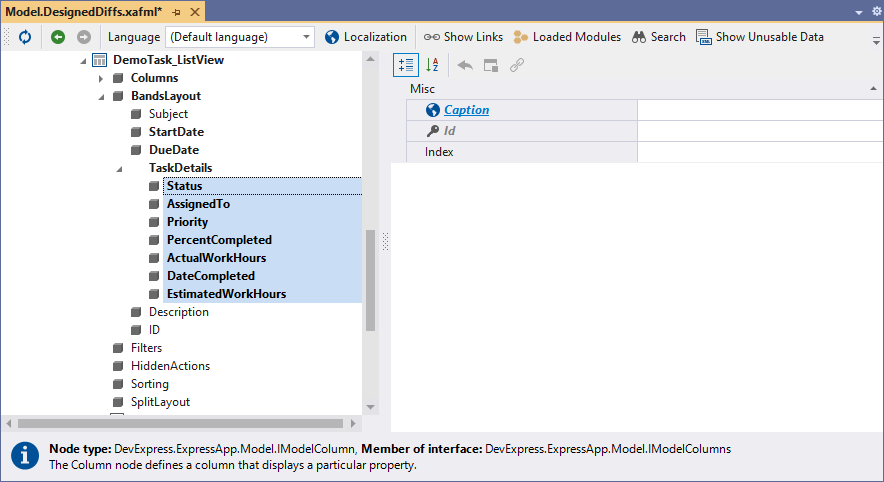The image size is (884, 482).
Task: Toggle Show Unusable Data
Action: (x=760, y=37)
